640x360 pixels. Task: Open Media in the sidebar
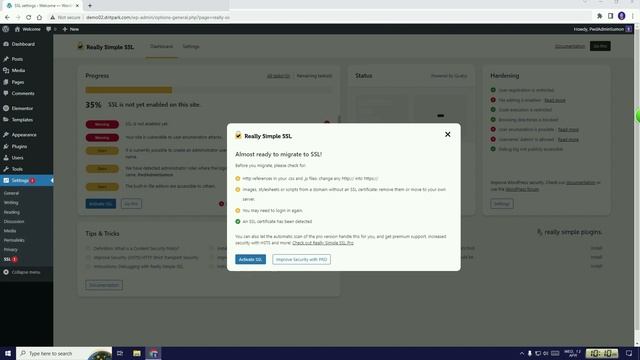click(18, 71)
